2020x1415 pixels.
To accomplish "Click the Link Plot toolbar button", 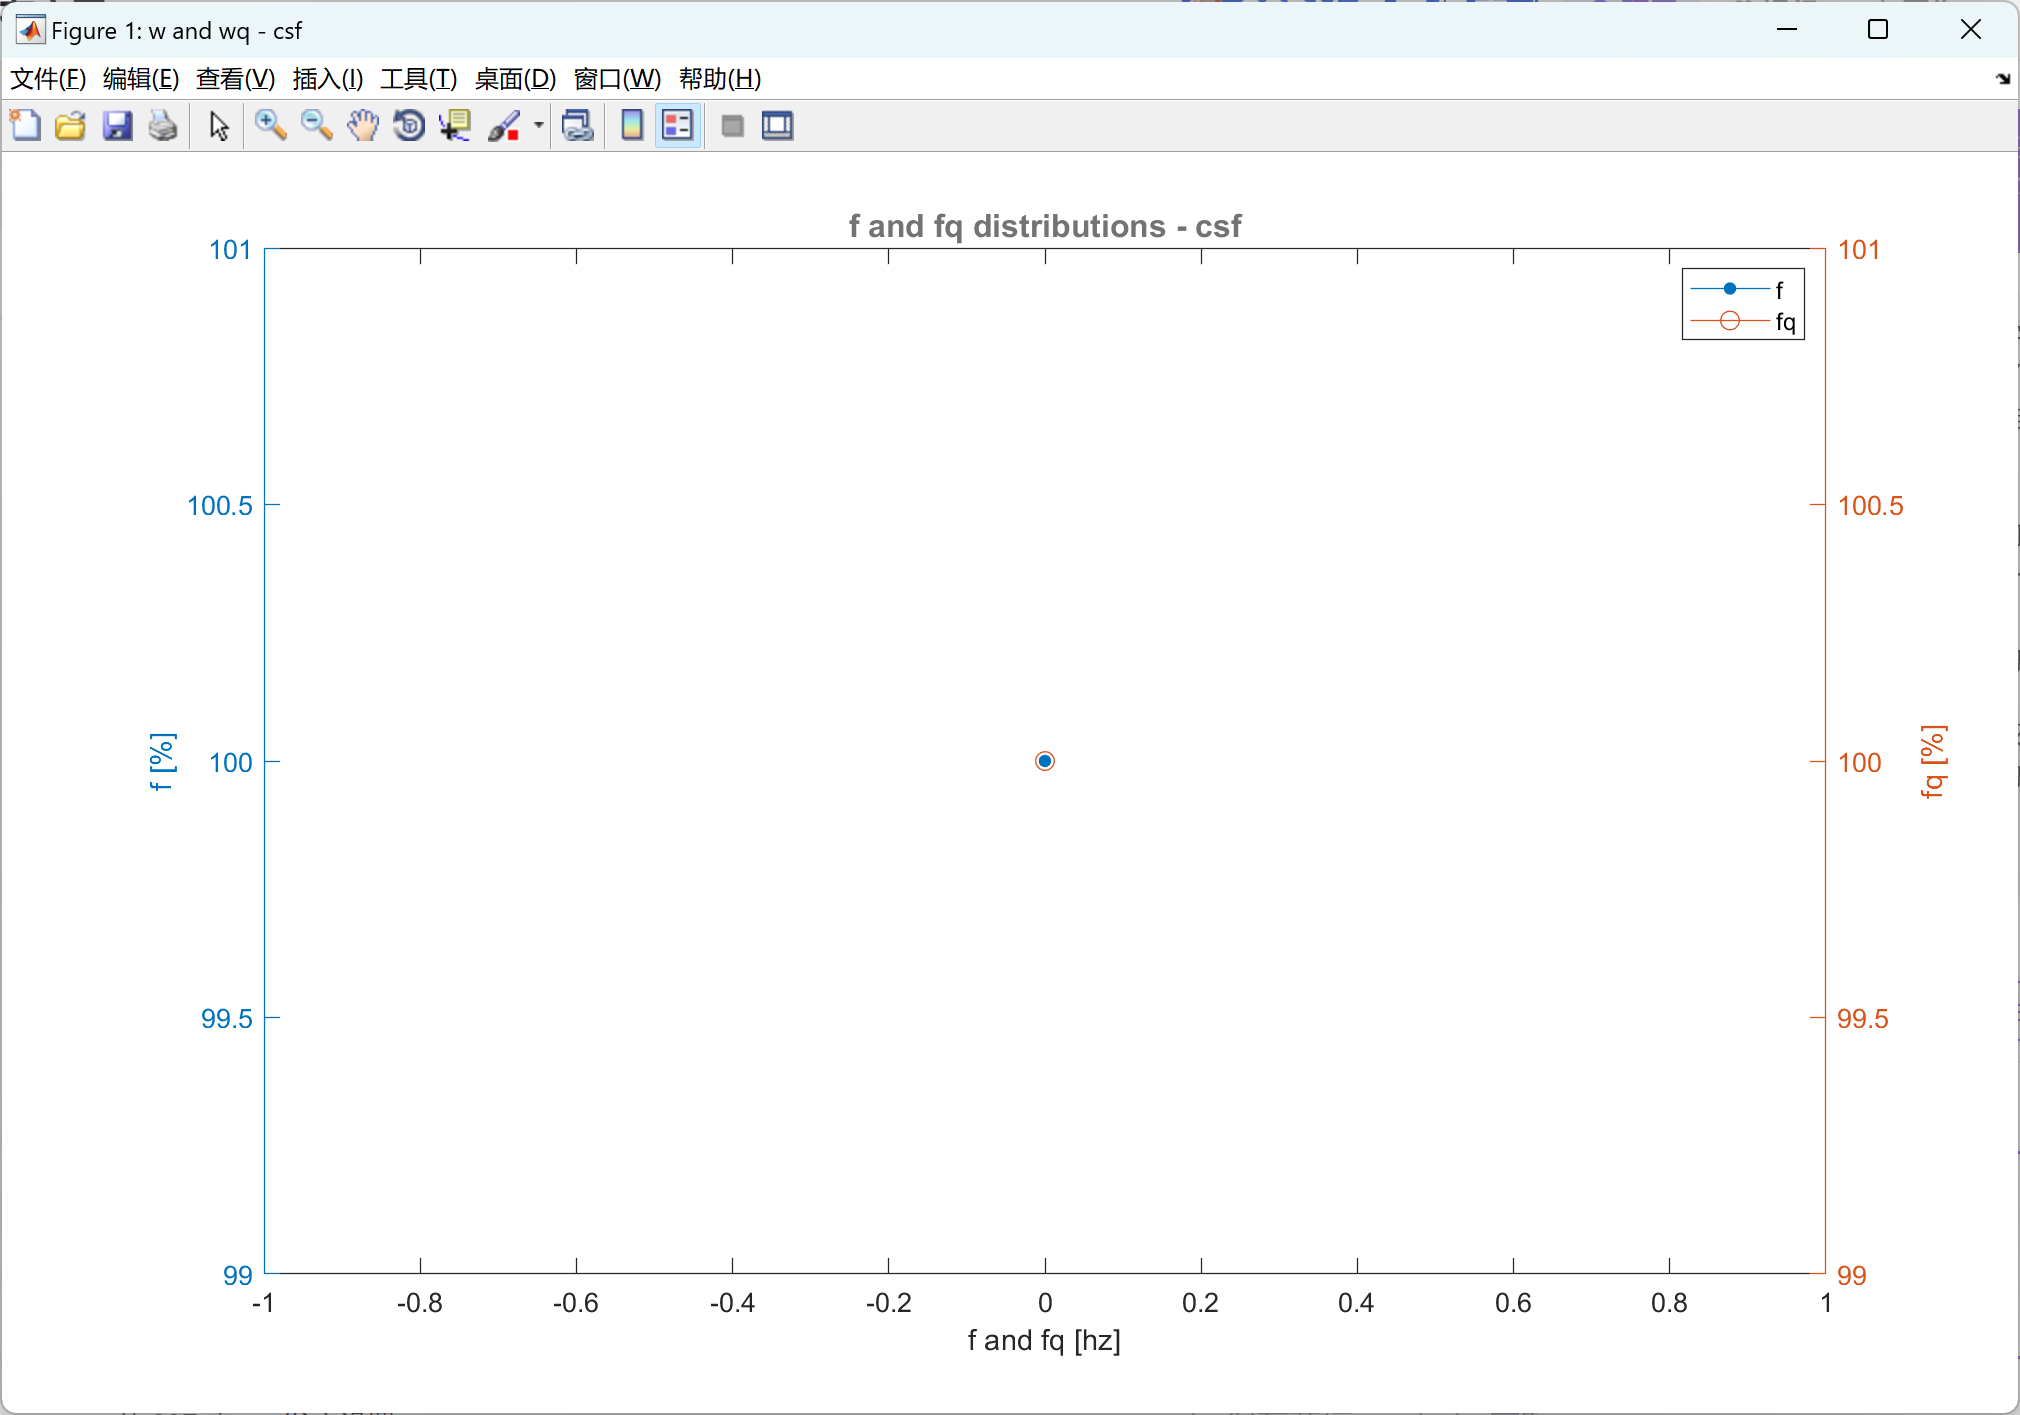I will click(x=578, y=126).
